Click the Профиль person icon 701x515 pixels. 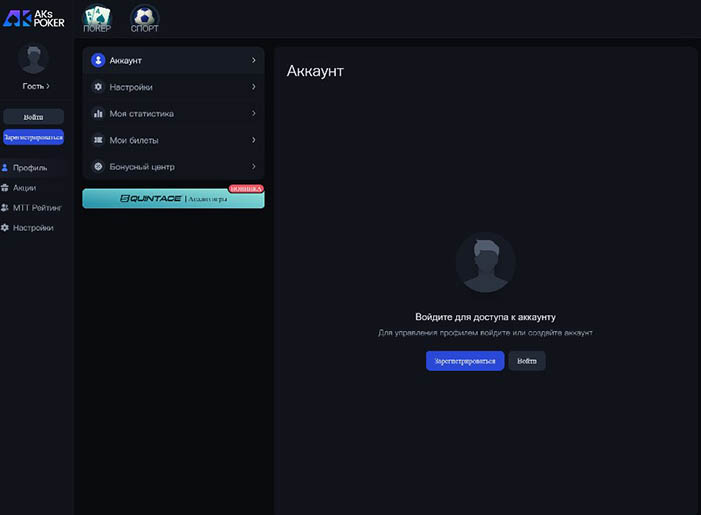pyautogui.click(x=5, y=168)
